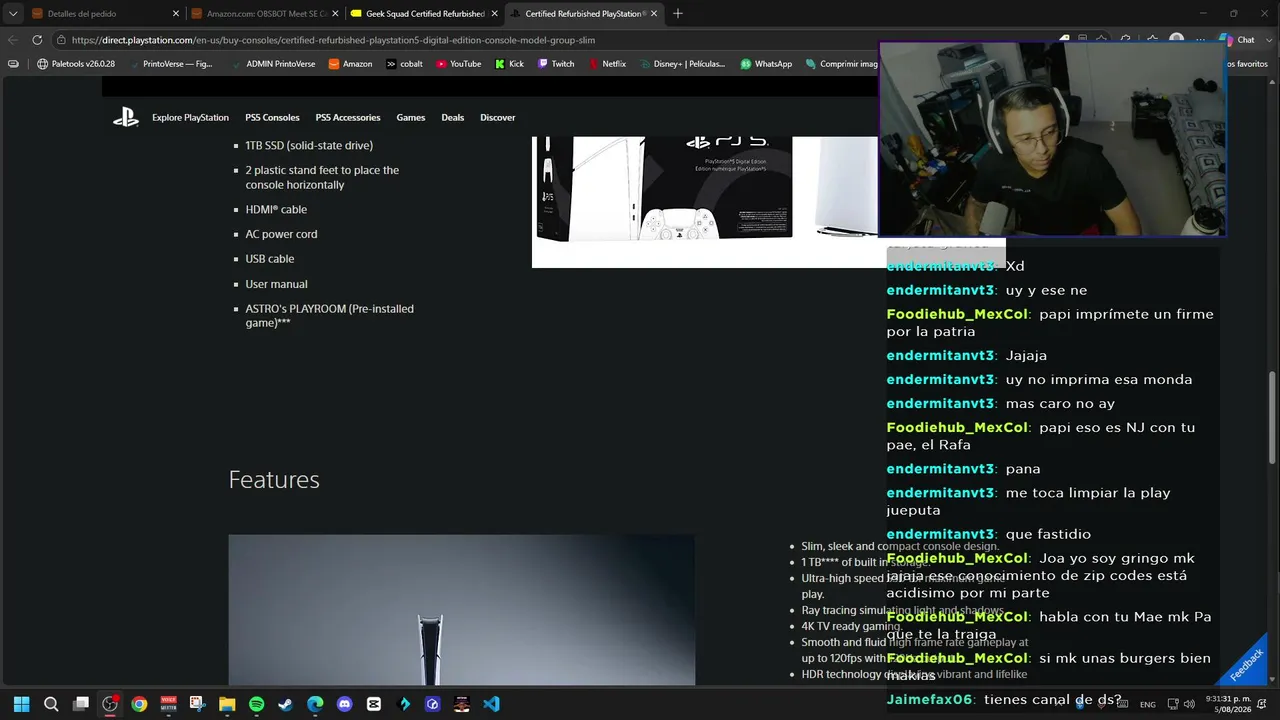This screenshot has width=1280, height=720.
Task: Open the Paletools v26.0.28 bookmark
Action: tap(76, 64)
